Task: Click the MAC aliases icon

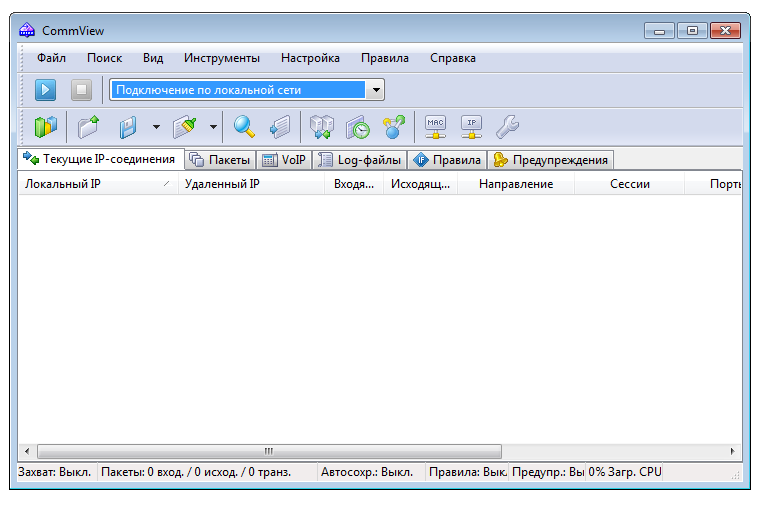Action: [436, 127]
